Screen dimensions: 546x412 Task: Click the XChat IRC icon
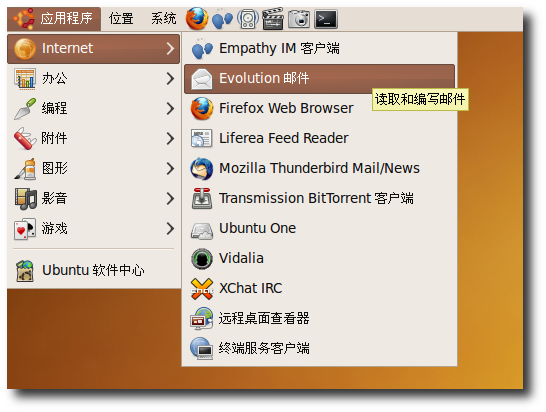point(202,289)
